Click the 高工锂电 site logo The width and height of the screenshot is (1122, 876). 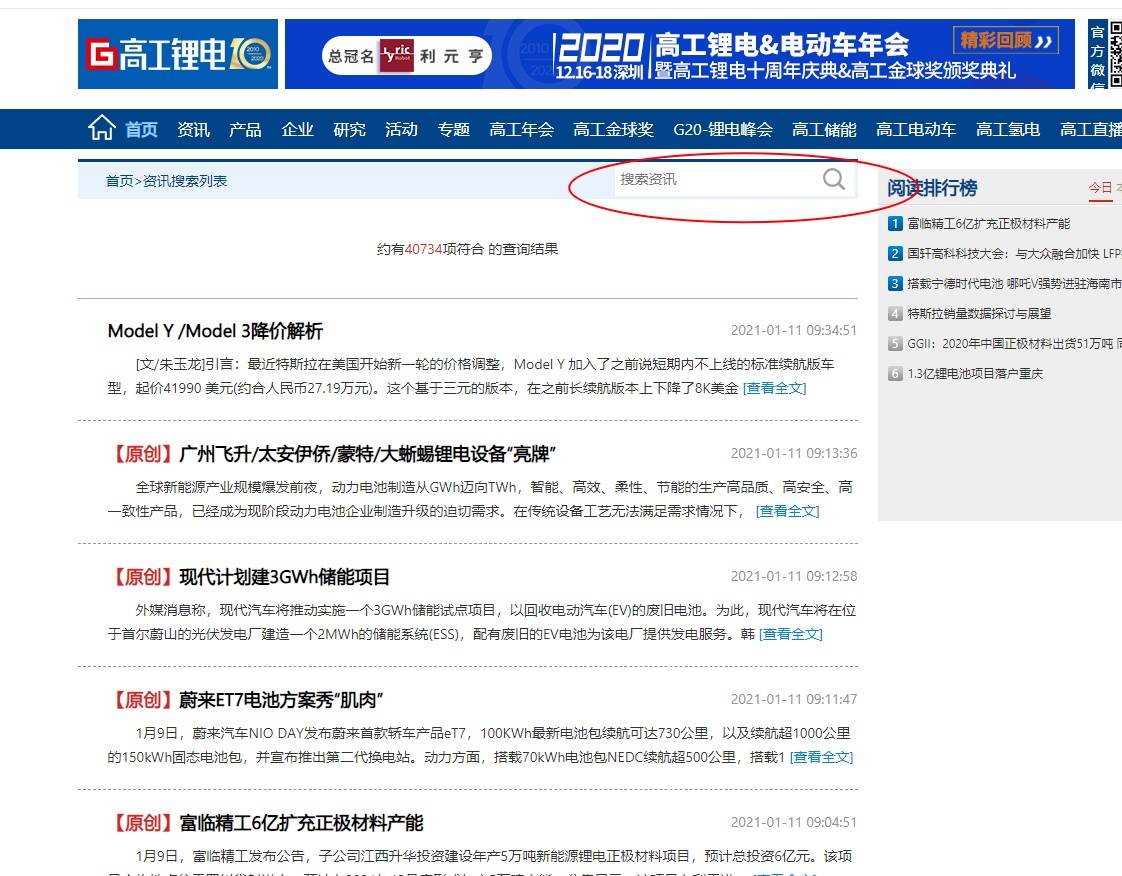(x=178, y=54)
